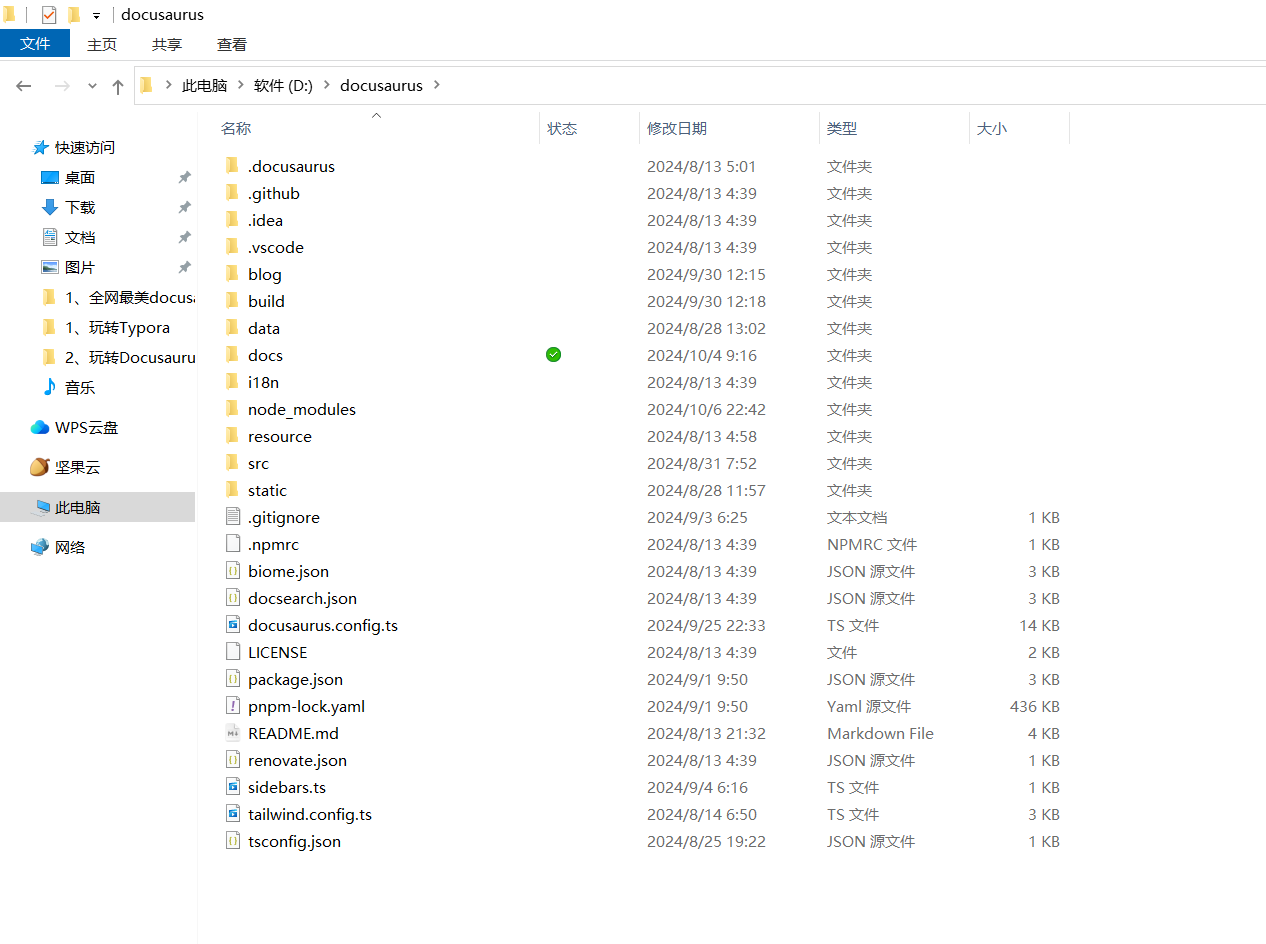Open 图片 in the navigation pane

(80, 267)
